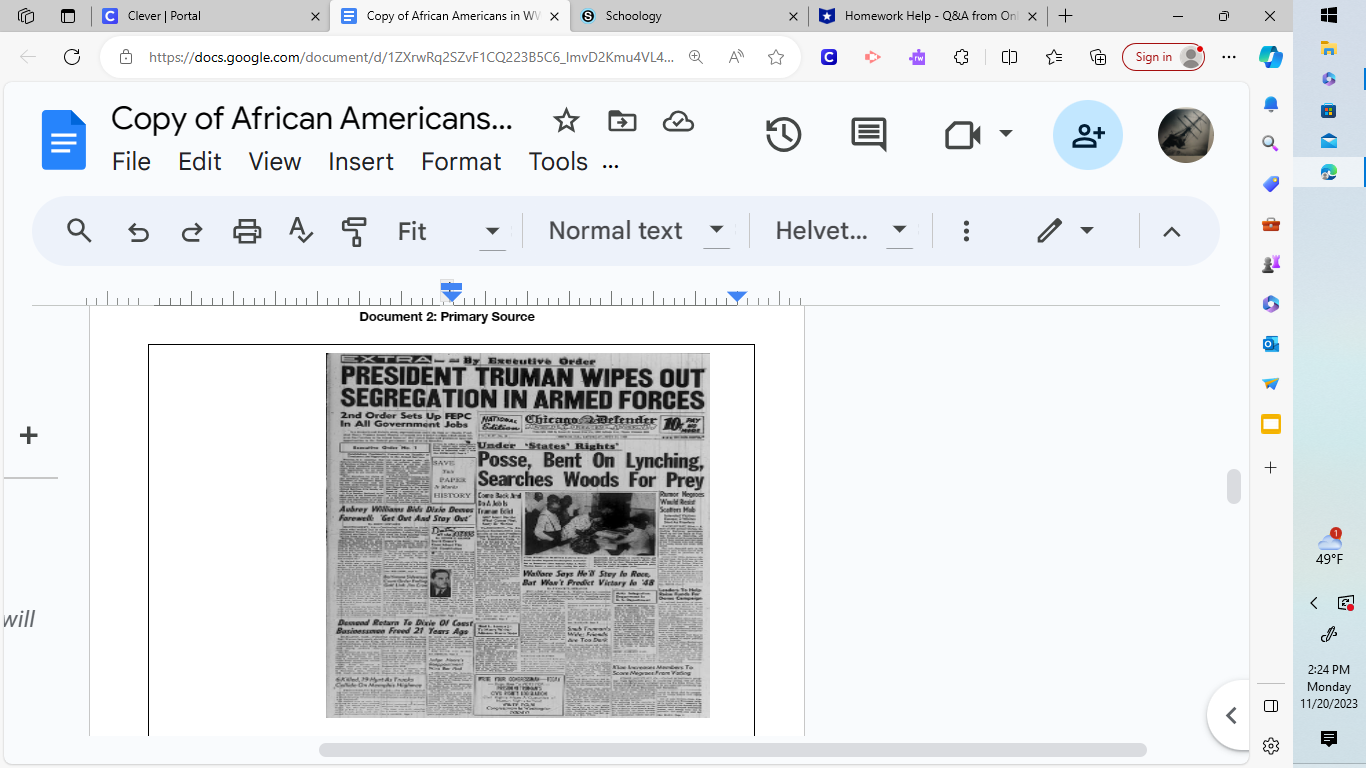
Task: Click the horizontal document scrollbar
Action: tap(732, 750)
